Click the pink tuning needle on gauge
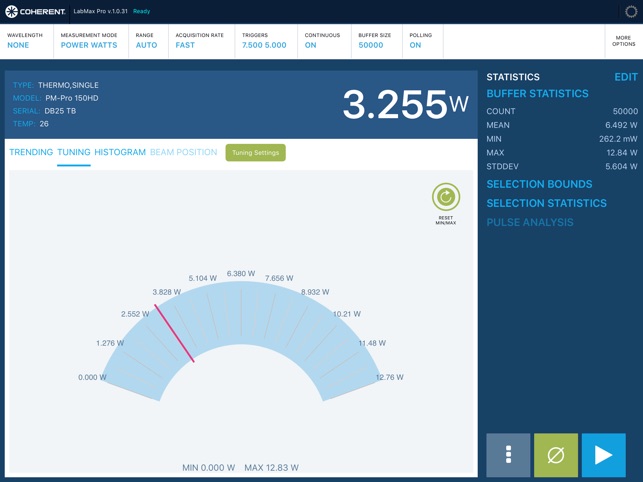The image size is (643, 482). [x=174, y=333]
